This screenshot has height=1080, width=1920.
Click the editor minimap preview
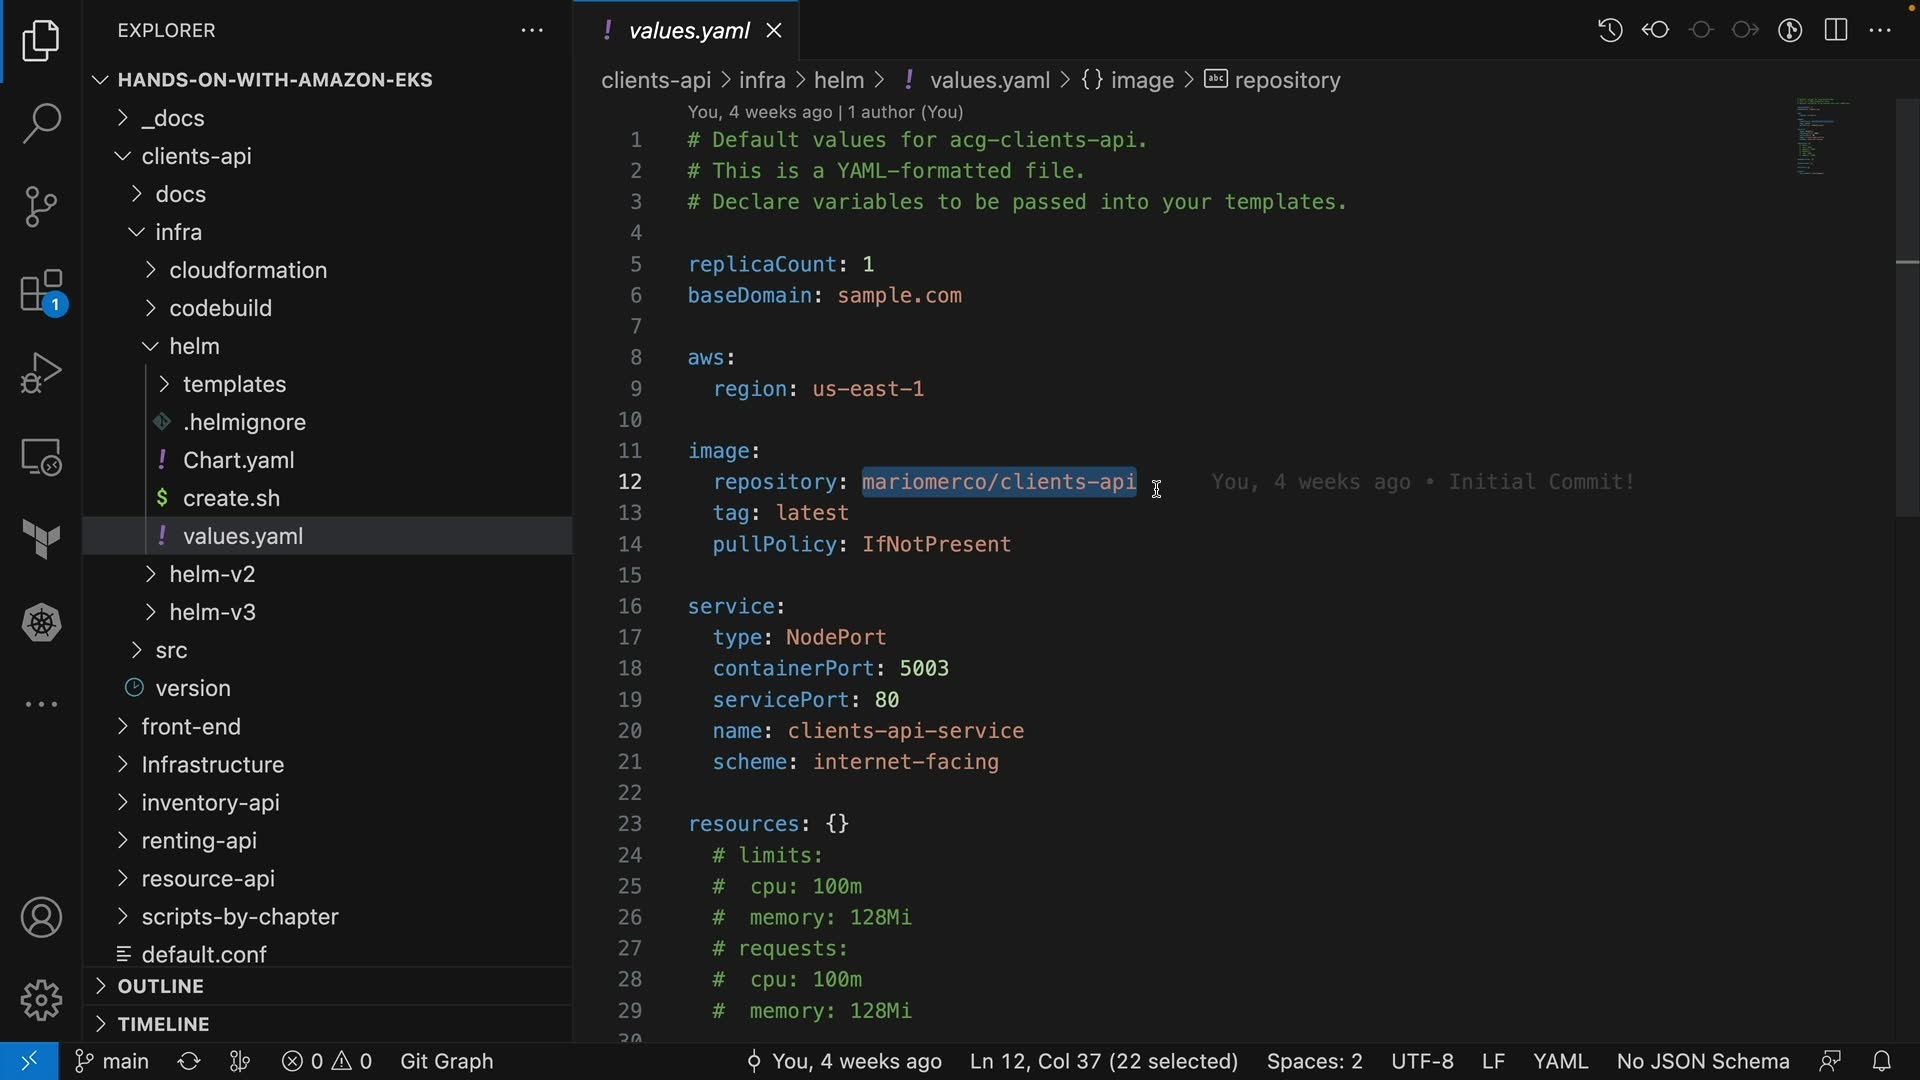click(1822, 137)
